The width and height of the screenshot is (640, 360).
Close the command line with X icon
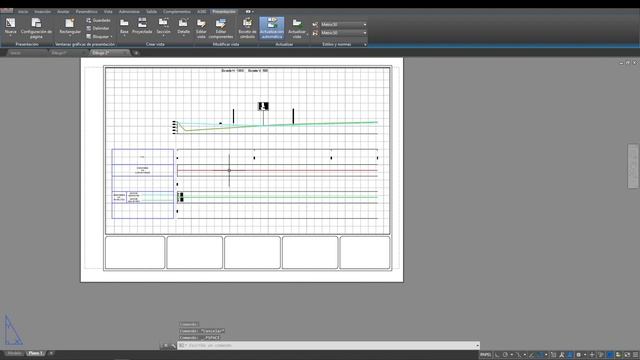point(166,346)
